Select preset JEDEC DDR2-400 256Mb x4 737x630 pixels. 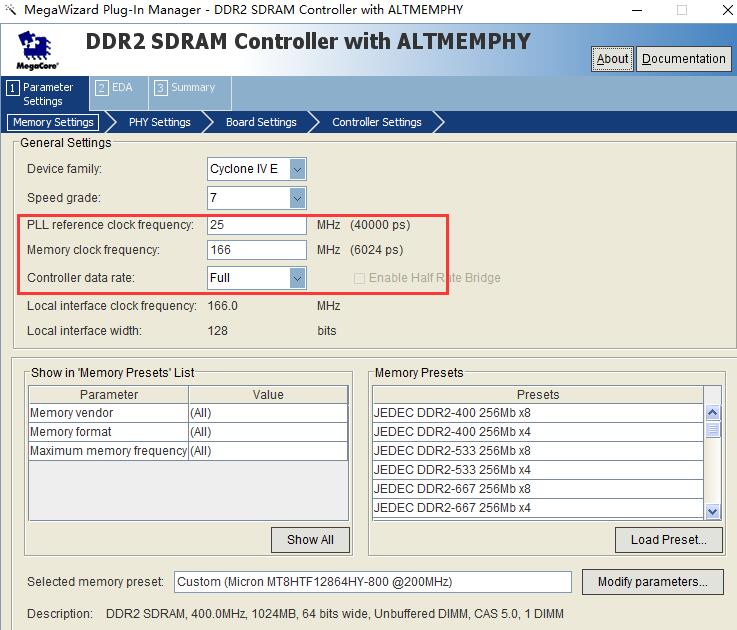(x=538, y=432)
